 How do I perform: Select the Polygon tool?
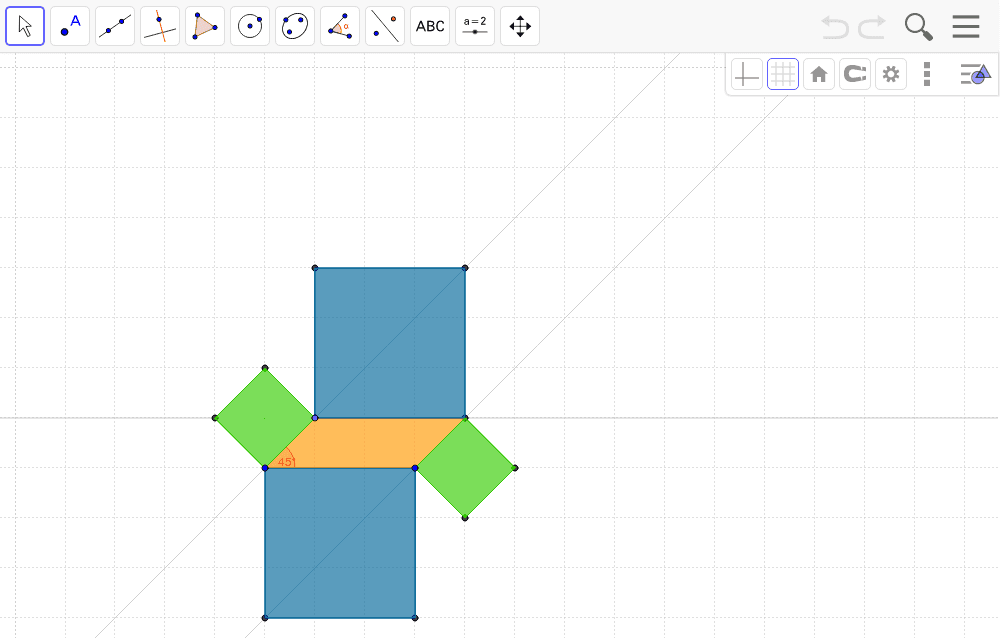point(205,26)
